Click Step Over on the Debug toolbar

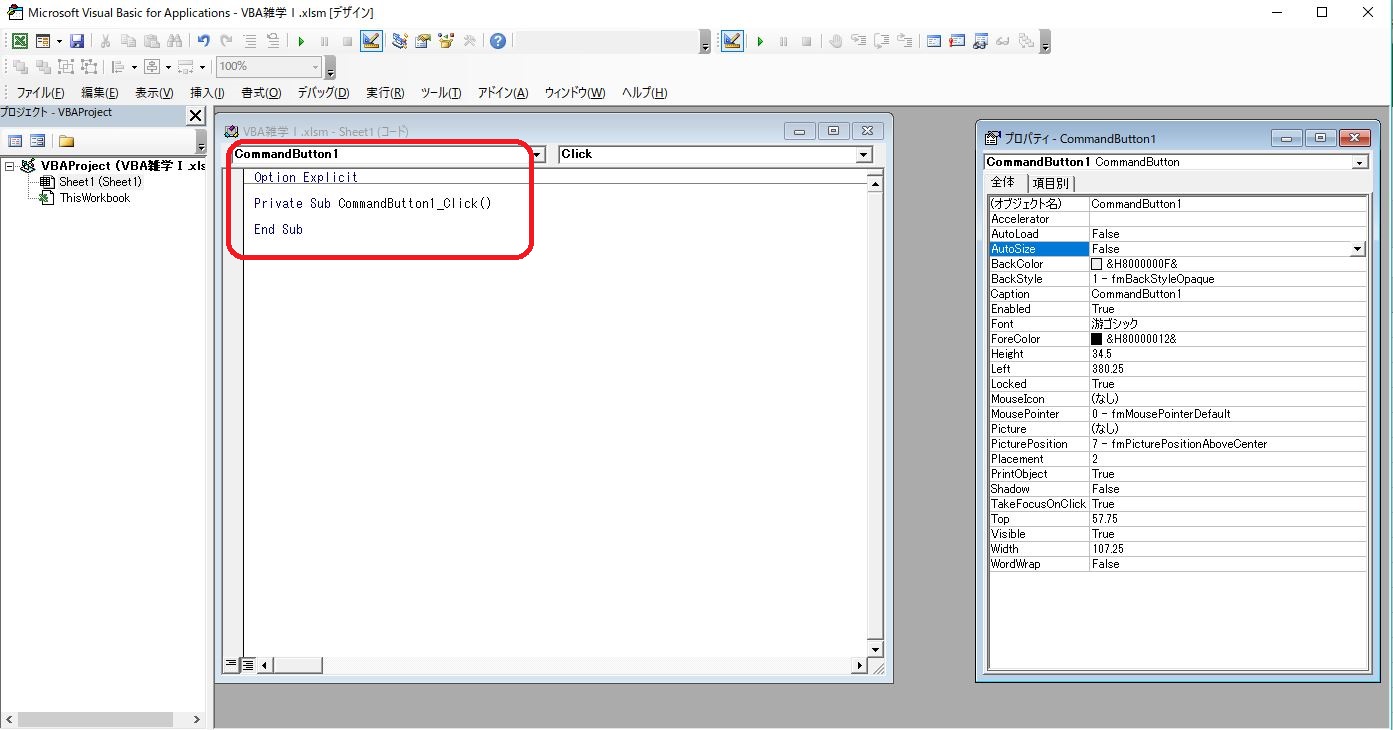coord(882,41)
